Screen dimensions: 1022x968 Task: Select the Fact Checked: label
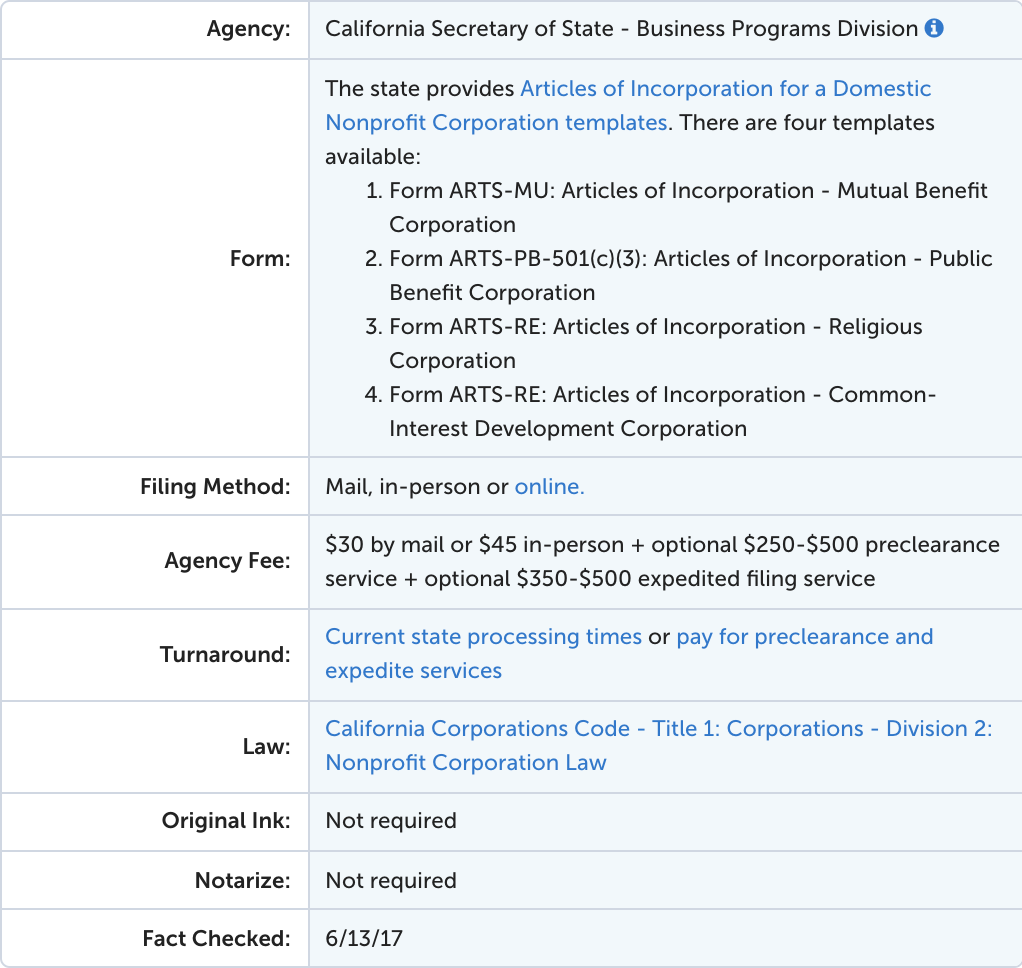pos(216,939)
